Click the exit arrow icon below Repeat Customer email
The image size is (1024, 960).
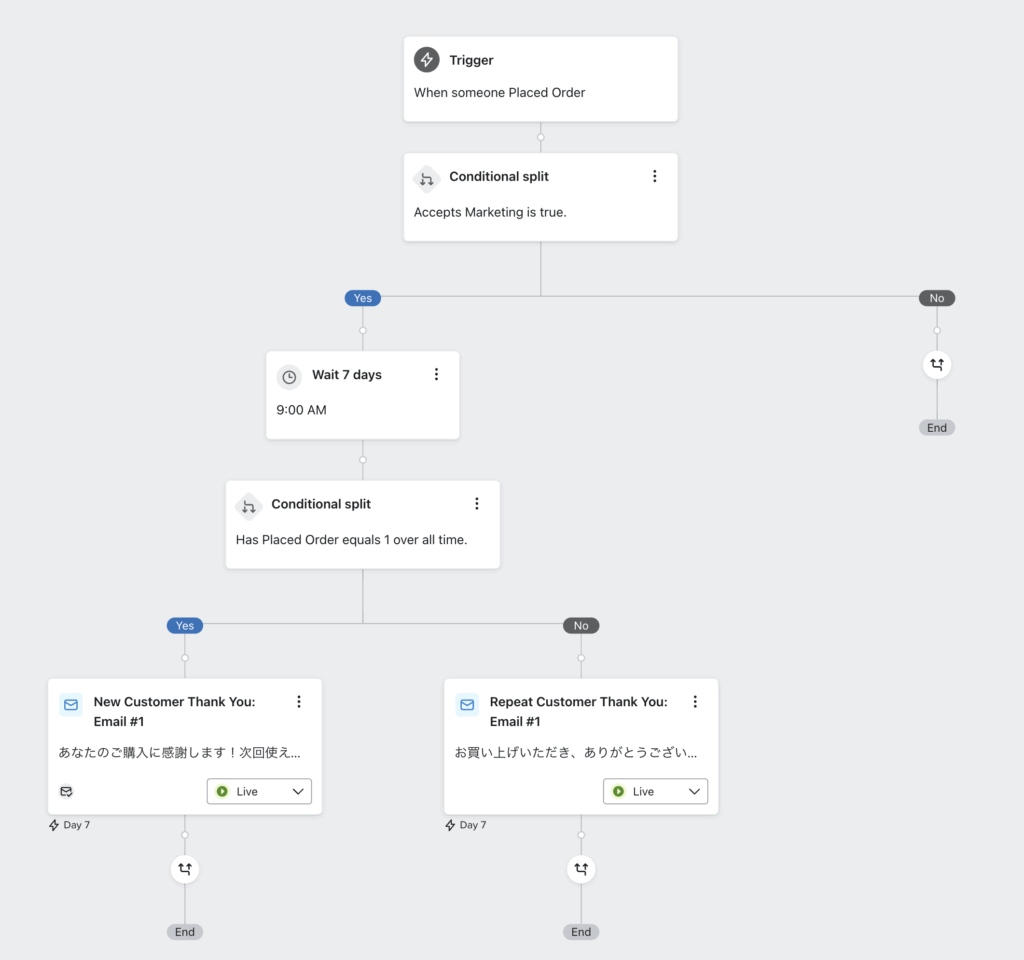tap(581, 869)
